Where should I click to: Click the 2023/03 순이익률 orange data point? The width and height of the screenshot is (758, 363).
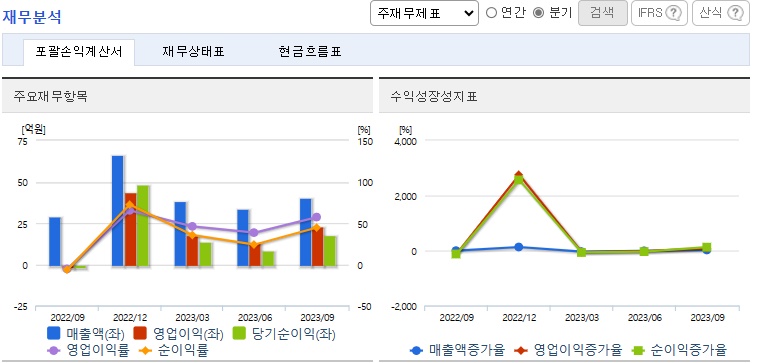tap(192, 235)
